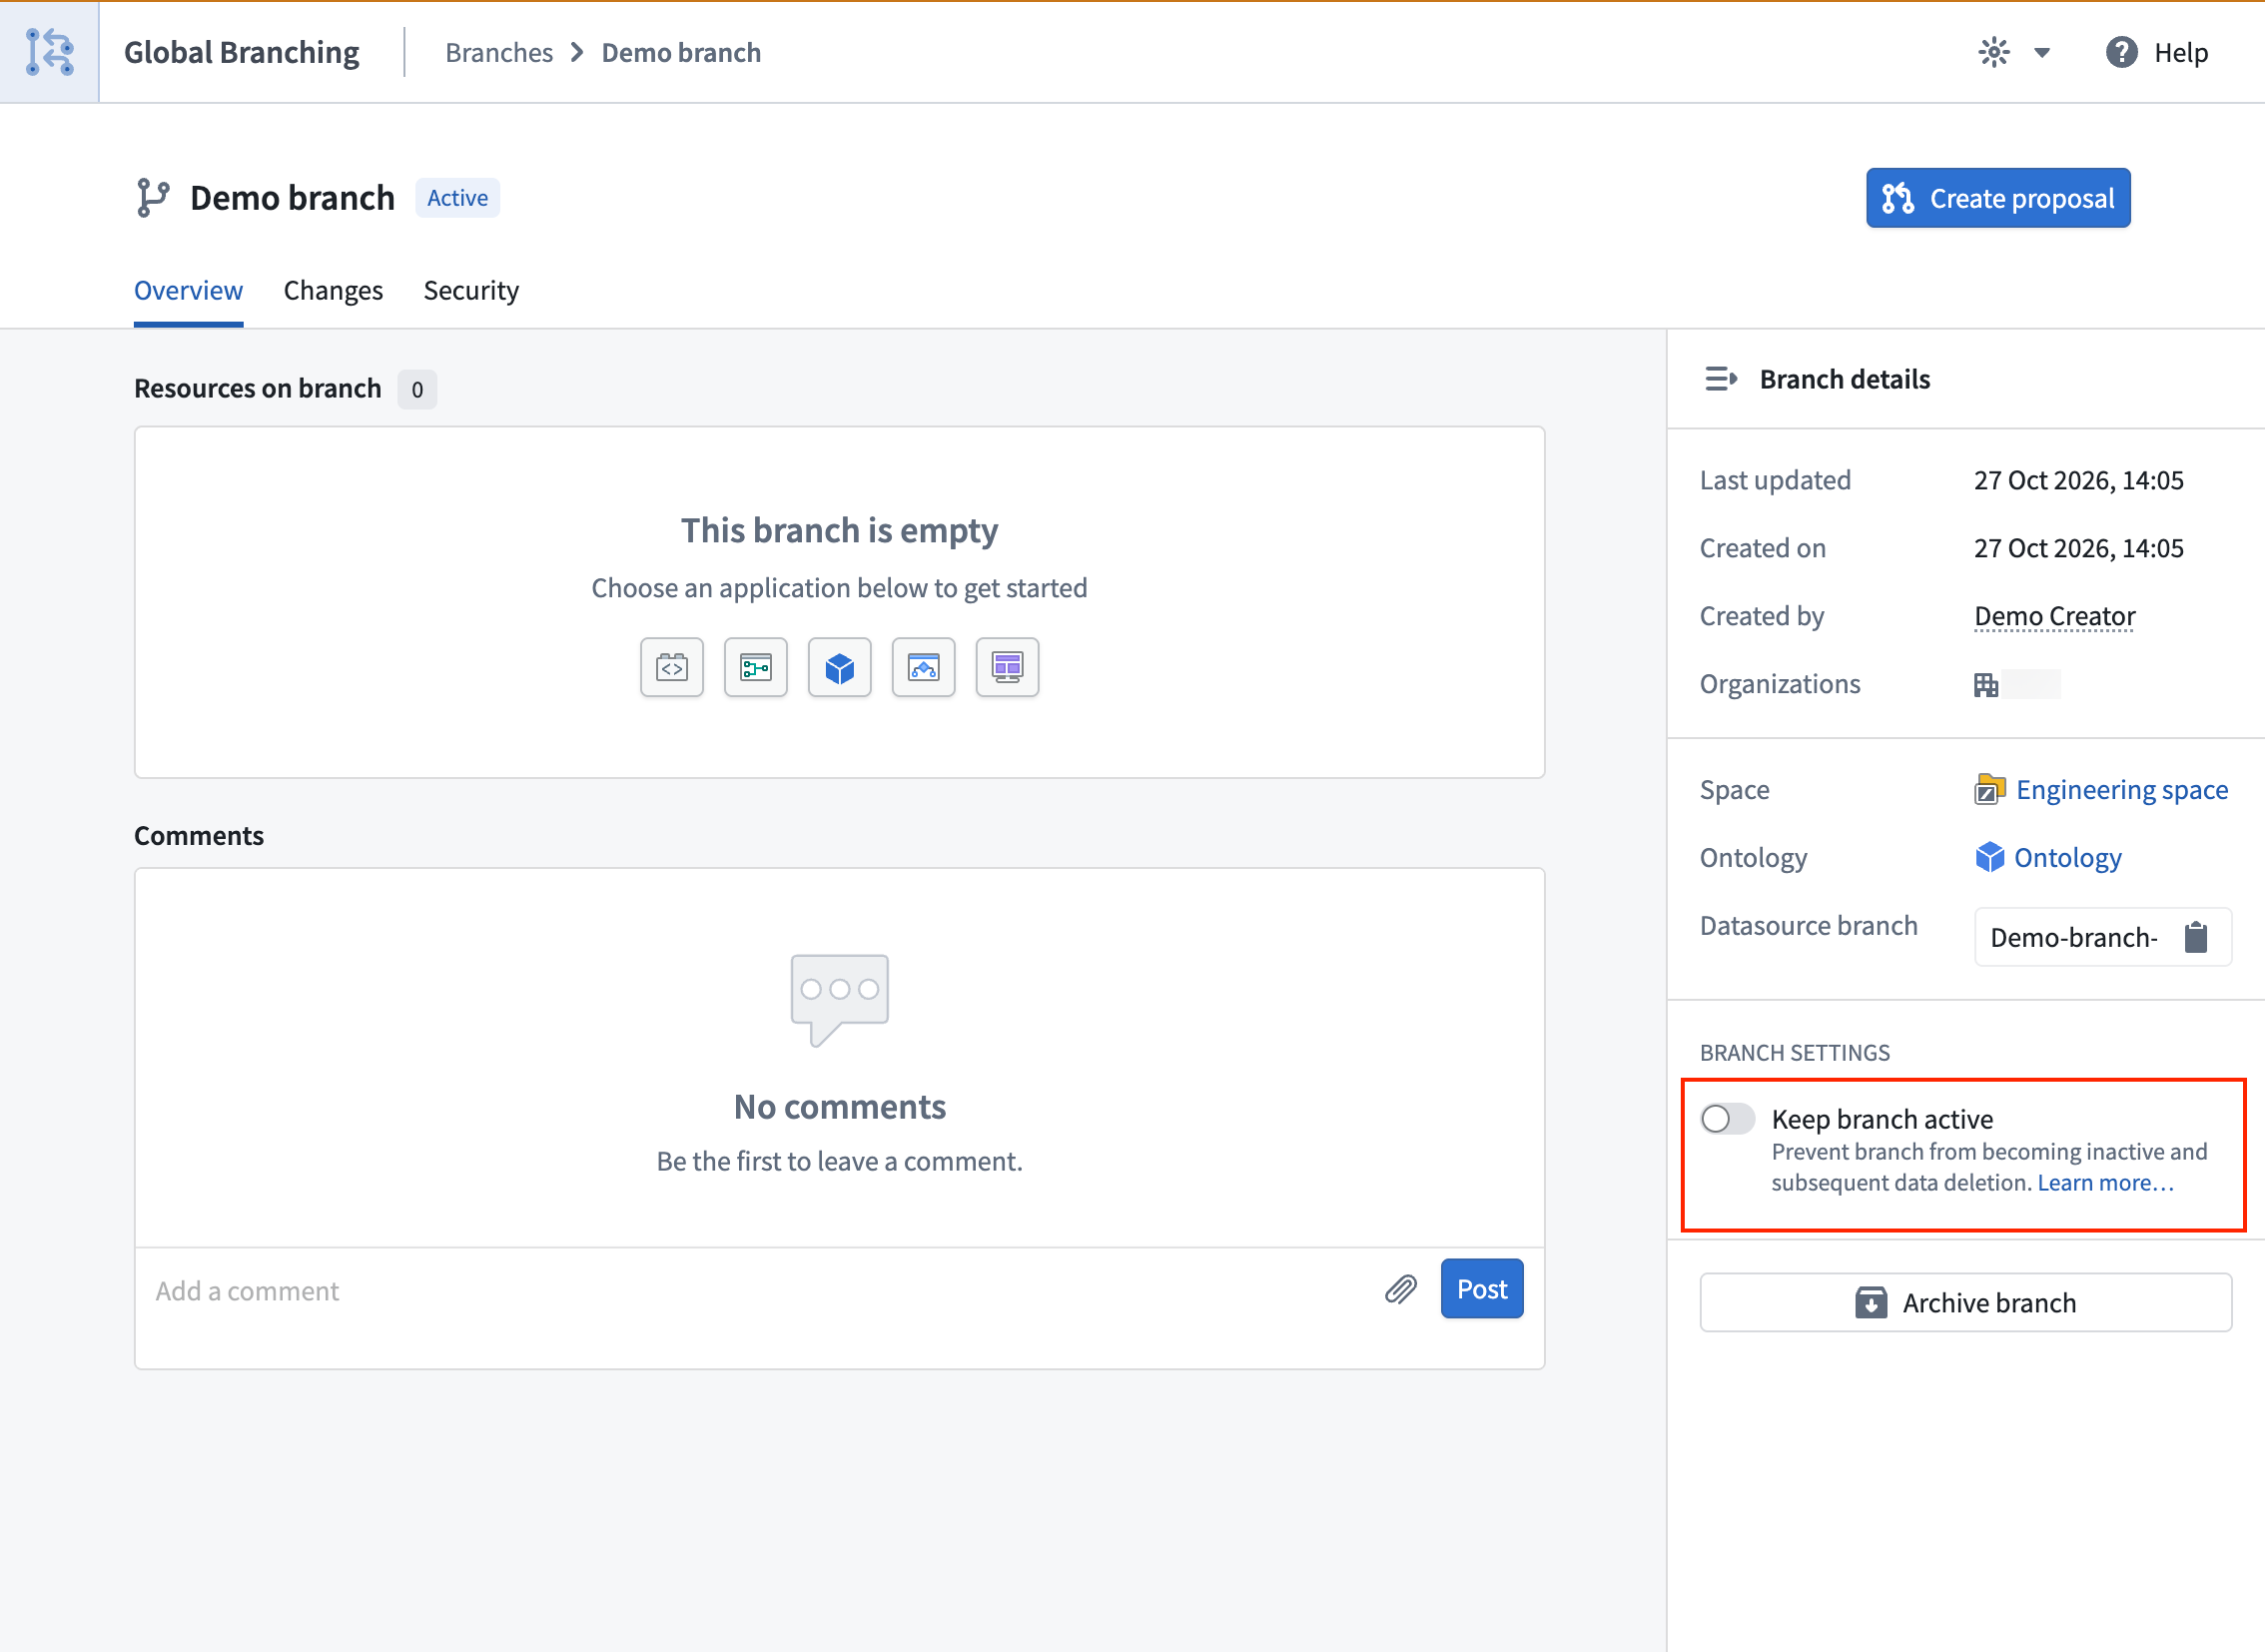
Task: Open the purple monitor layout app icon
Action: pos(1007,667)
